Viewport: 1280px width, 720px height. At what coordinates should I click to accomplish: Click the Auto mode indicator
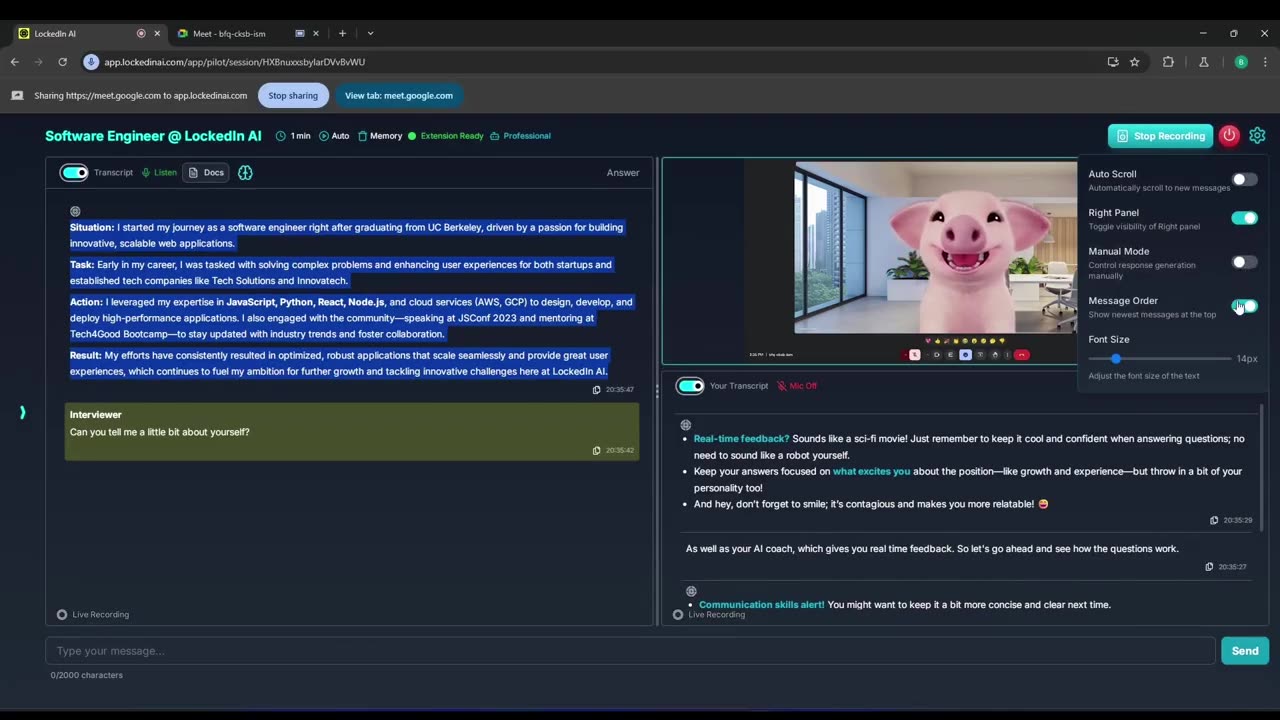tap(334, 136)
